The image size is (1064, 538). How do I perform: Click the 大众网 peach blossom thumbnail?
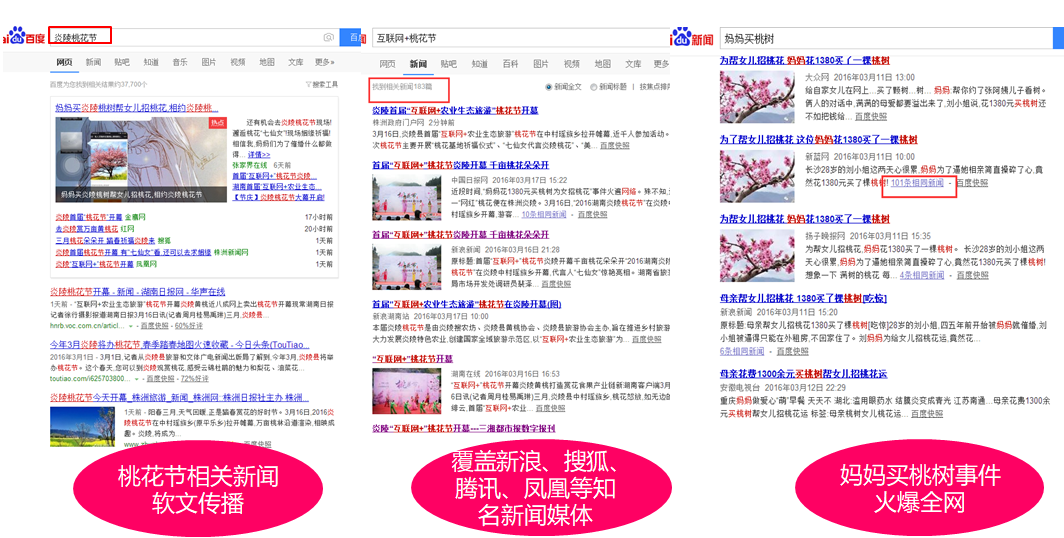pos(757,96)
